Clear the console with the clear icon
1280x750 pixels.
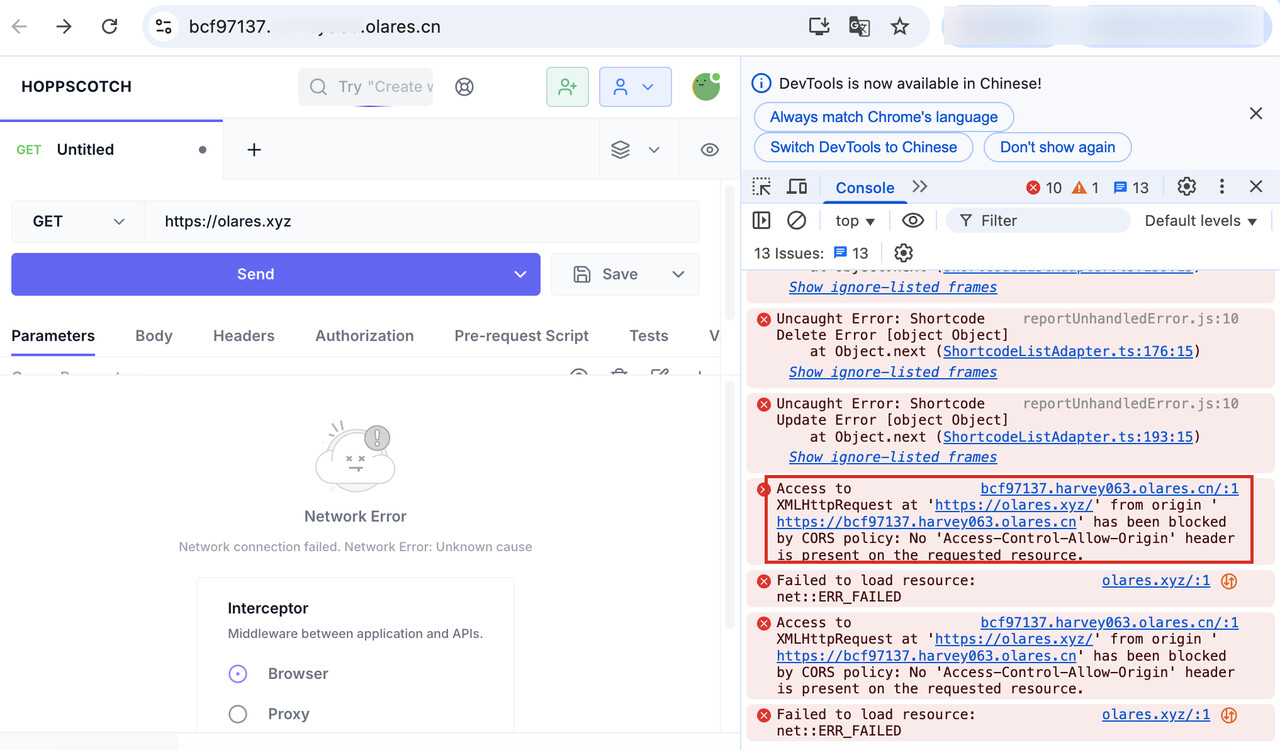click(x=796, y=221)
